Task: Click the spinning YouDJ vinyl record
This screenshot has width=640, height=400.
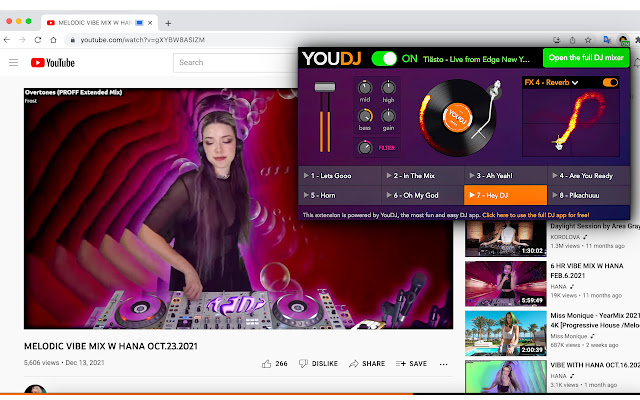Action: click(x=458, y=118)
